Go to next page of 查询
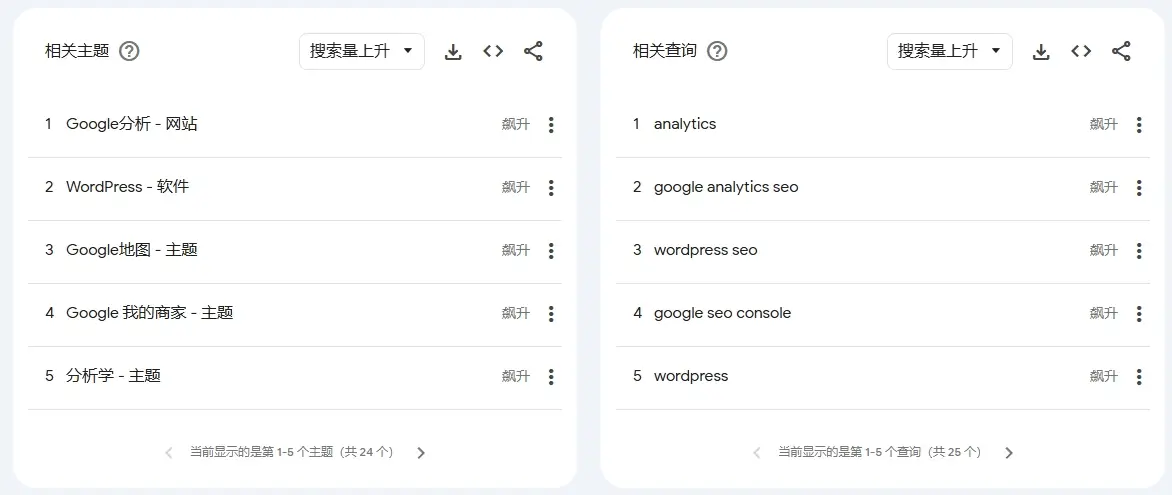The height and width of the screenshot is (495, 1172). click(x=1009, y=452)
